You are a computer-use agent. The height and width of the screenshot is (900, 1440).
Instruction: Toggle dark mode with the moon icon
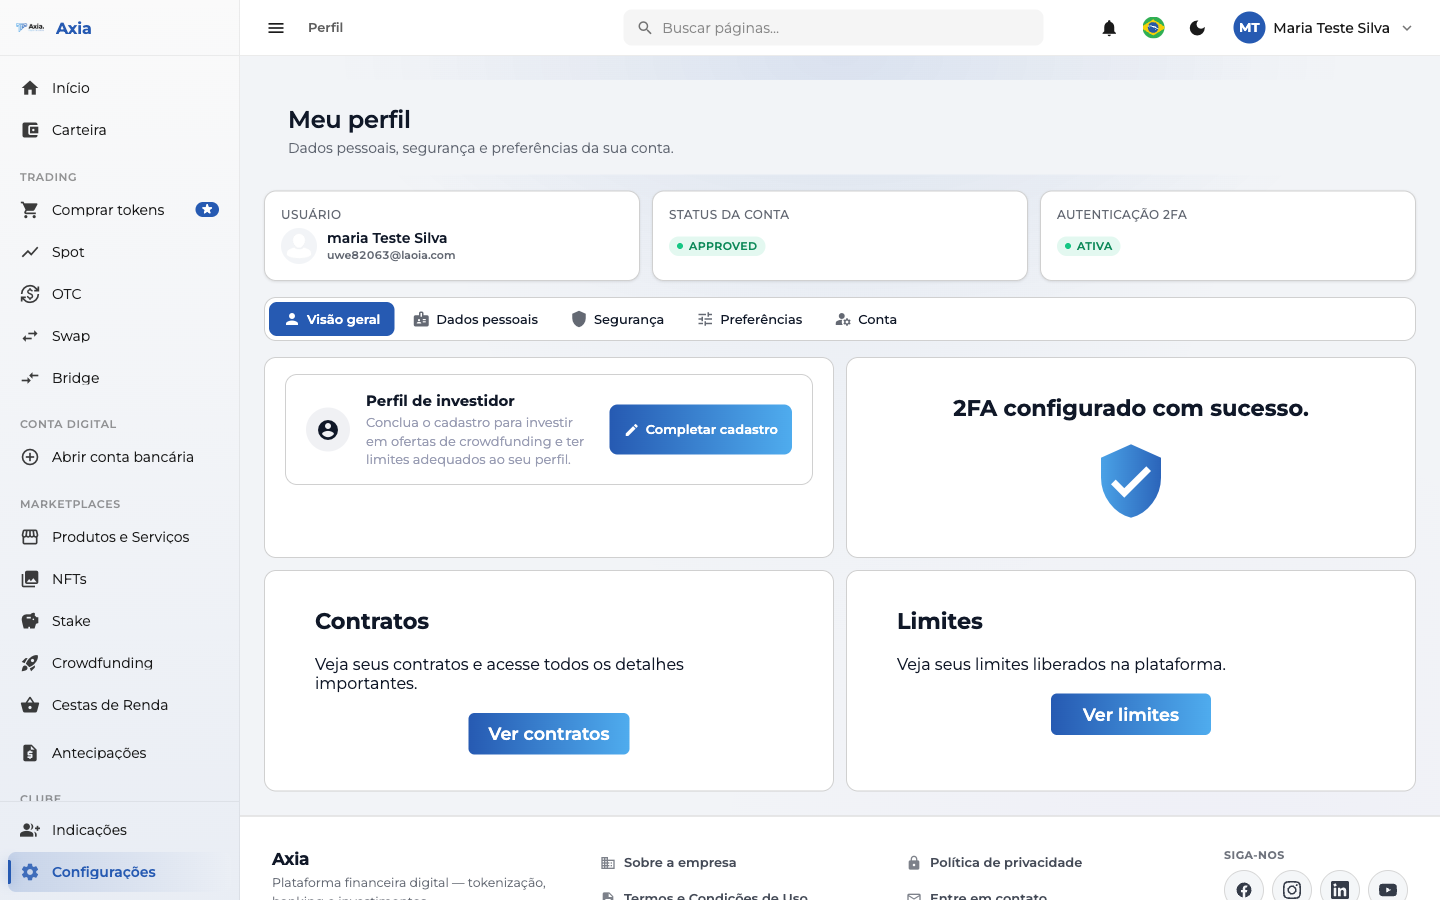[1197, 28]
